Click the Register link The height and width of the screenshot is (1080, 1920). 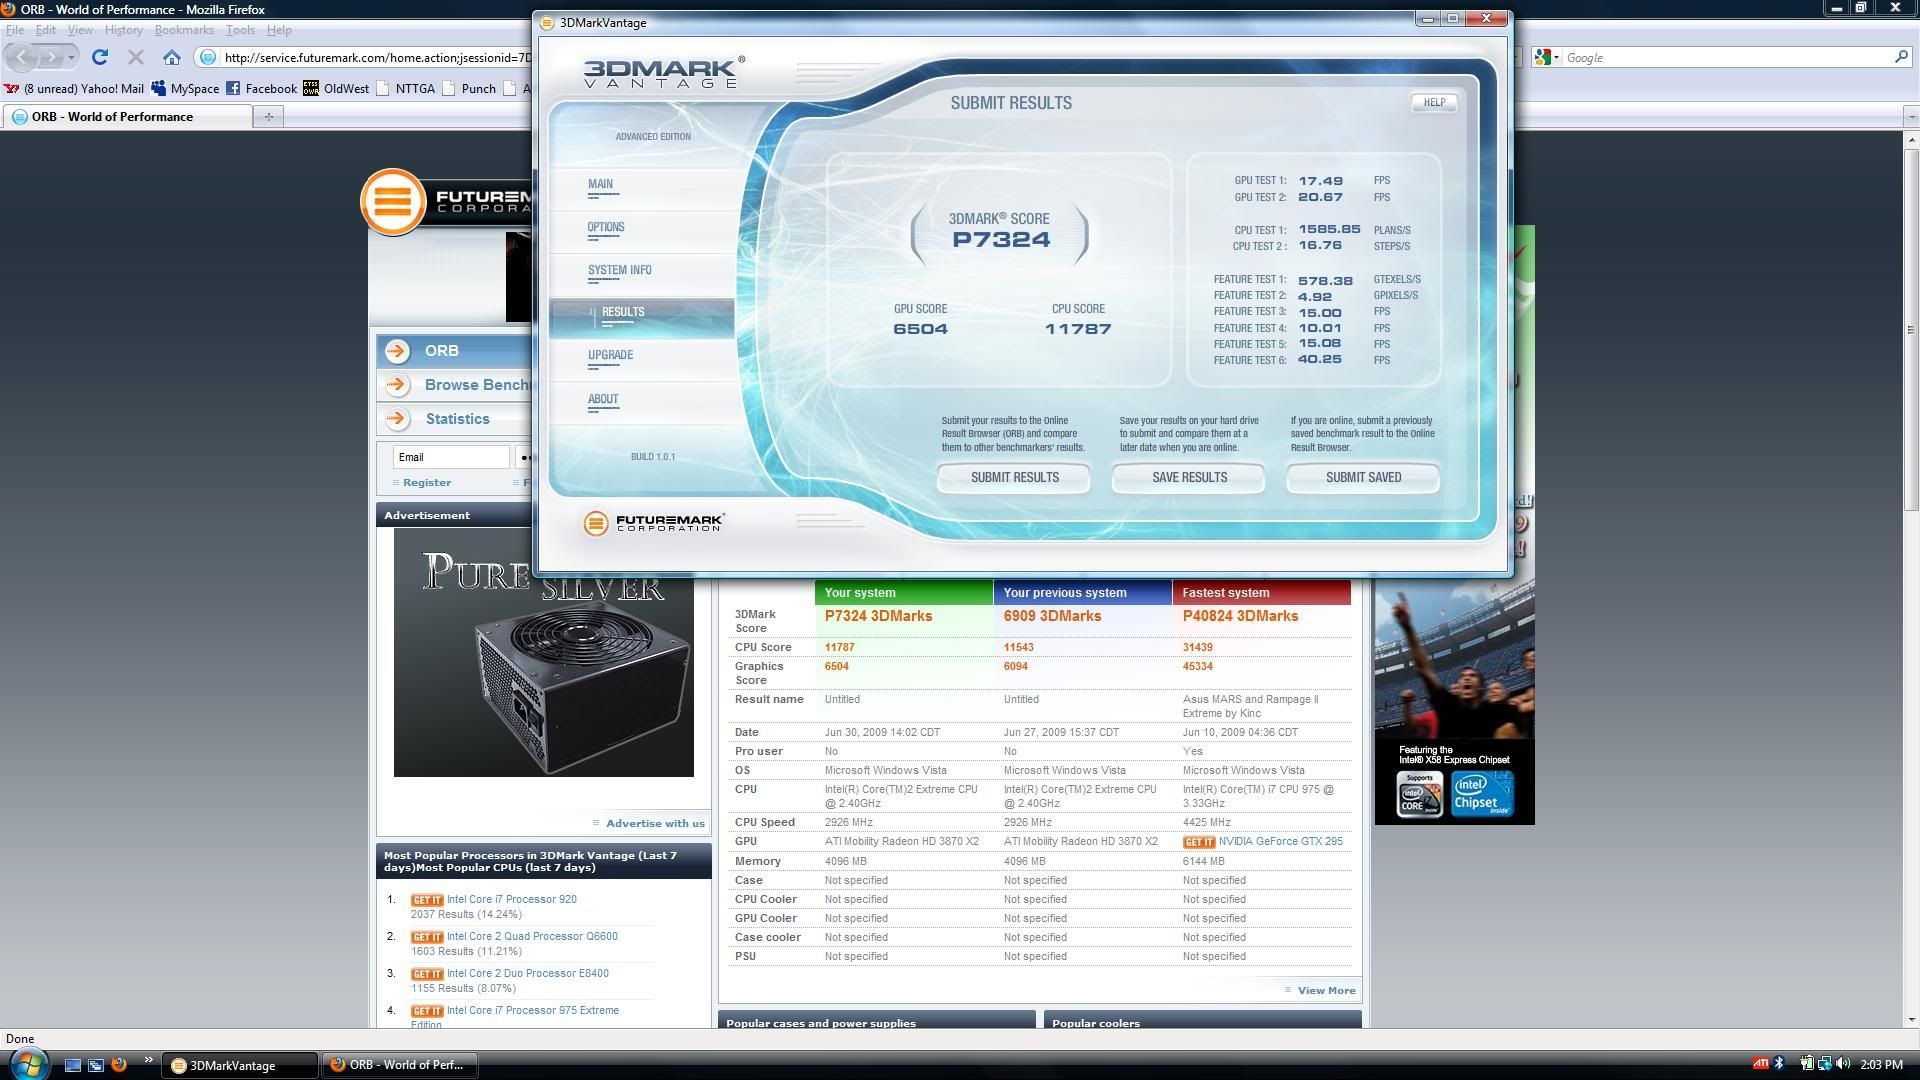[x=426, y=483]
